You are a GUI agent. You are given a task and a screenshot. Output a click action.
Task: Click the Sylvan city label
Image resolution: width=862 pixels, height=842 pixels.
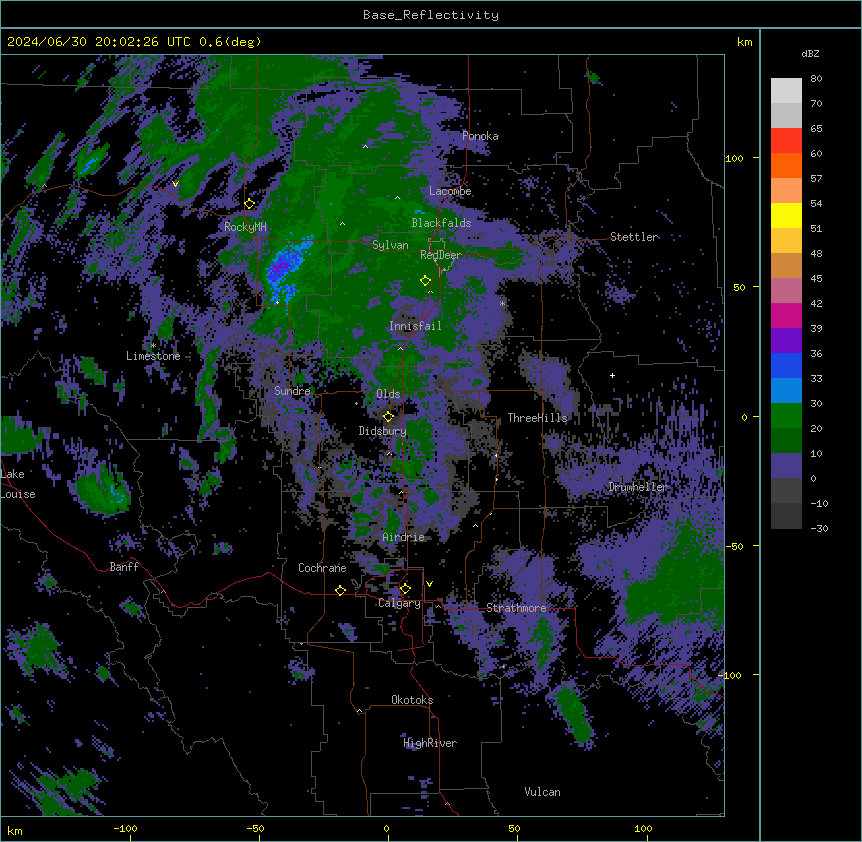click(x=390, y=245)
